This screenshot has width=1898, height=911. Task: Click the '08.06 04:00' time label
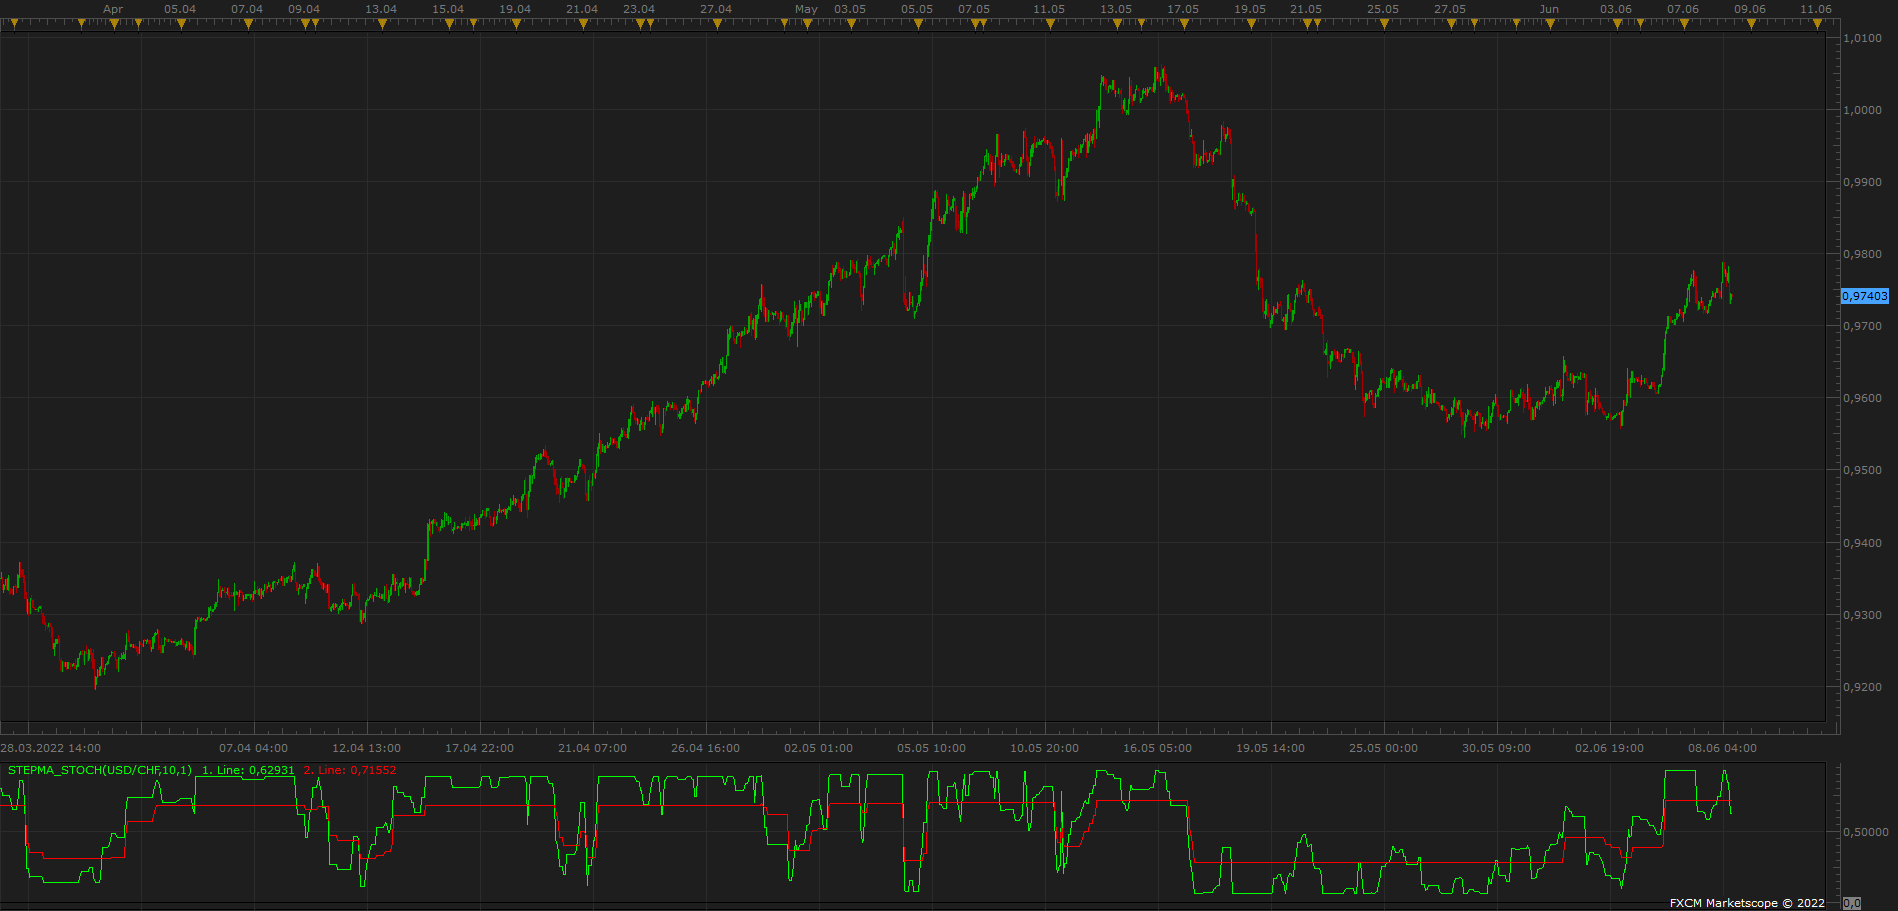1723,748
